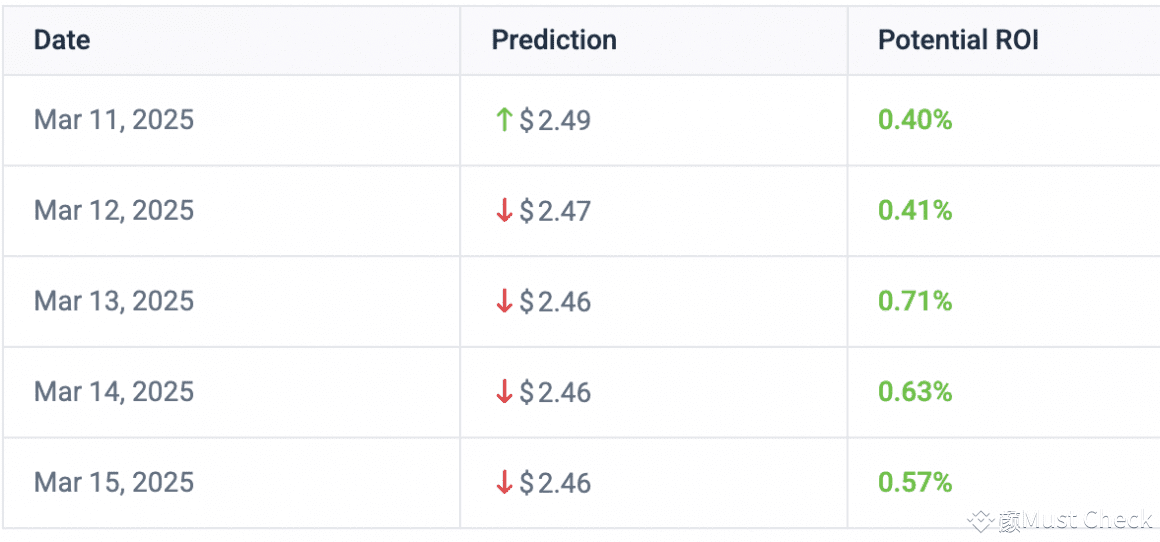
Task: Click the down arrow in the Mar 15 row
Action: (x=504, y=483)
